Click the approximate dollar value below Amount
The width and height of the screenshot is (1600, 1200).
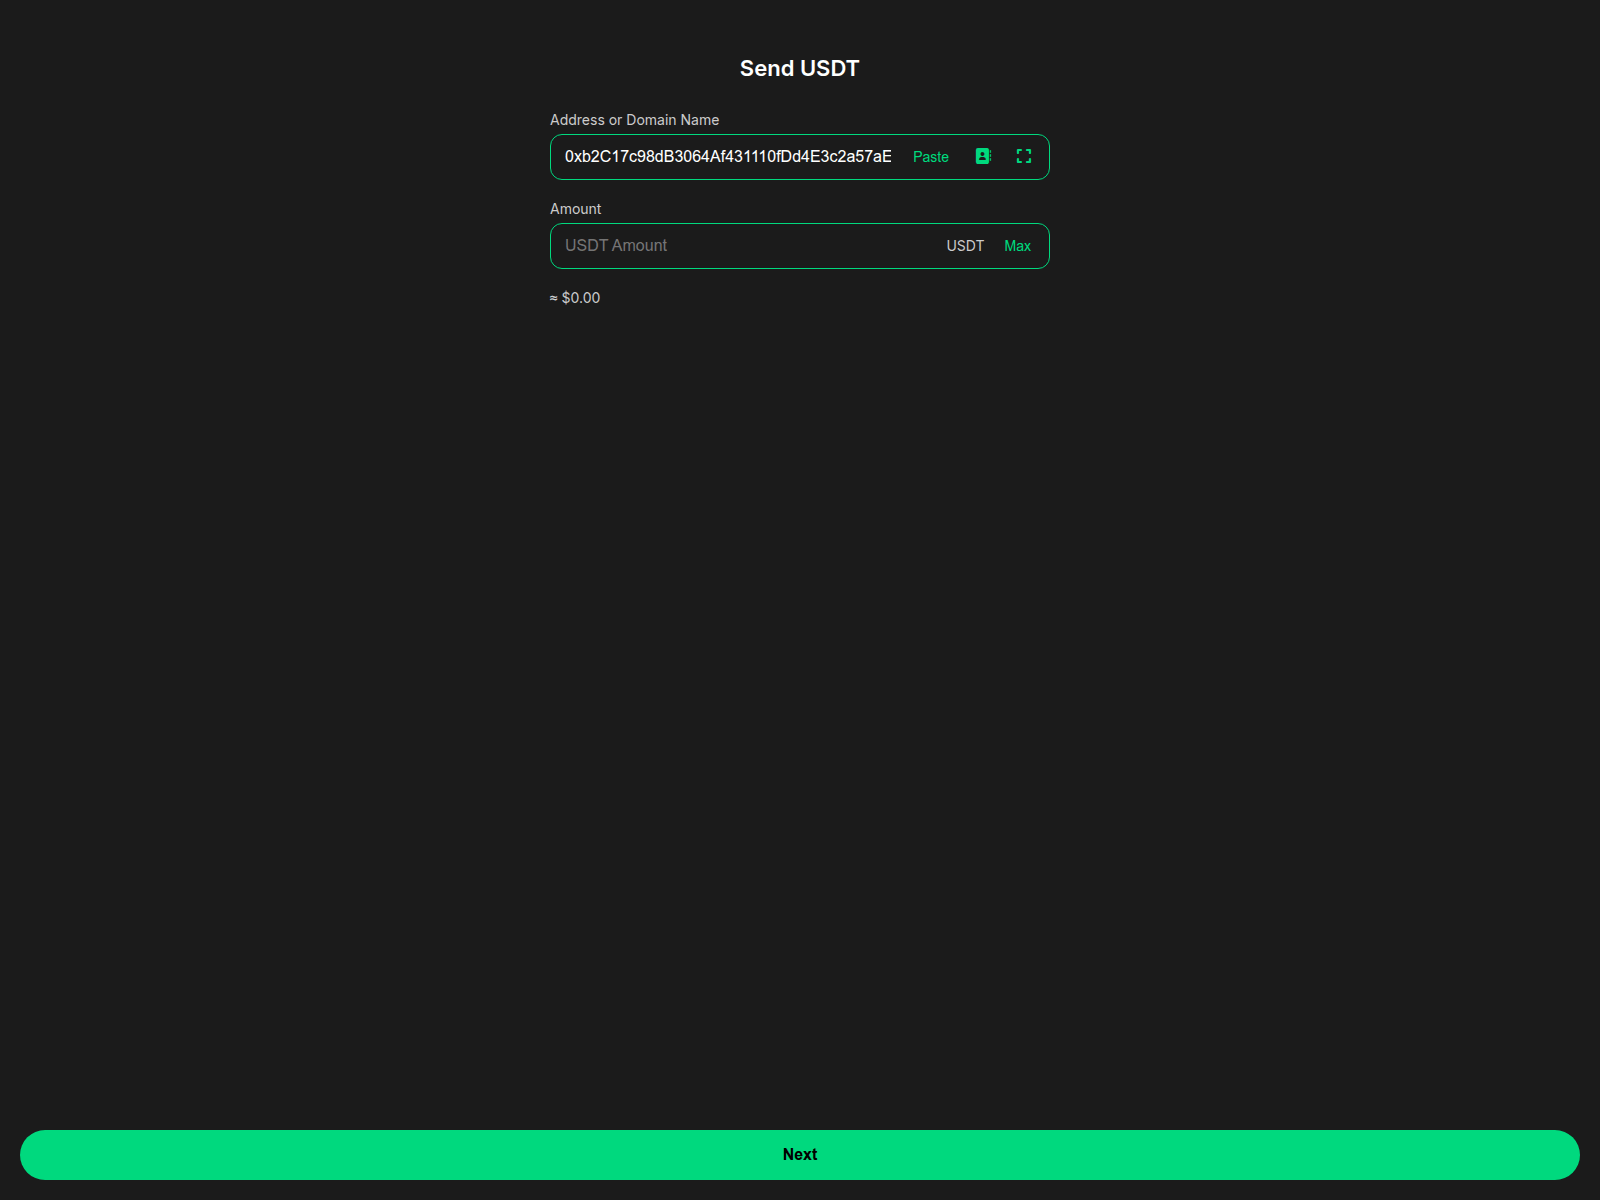[x=575, y=298]
